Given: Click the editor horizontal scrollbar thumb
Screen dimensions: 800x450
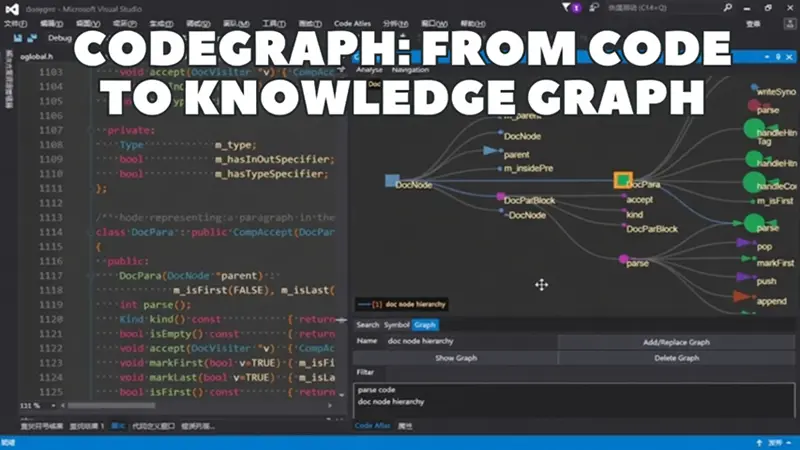Looking at the screenshot, I should [111, 406].
